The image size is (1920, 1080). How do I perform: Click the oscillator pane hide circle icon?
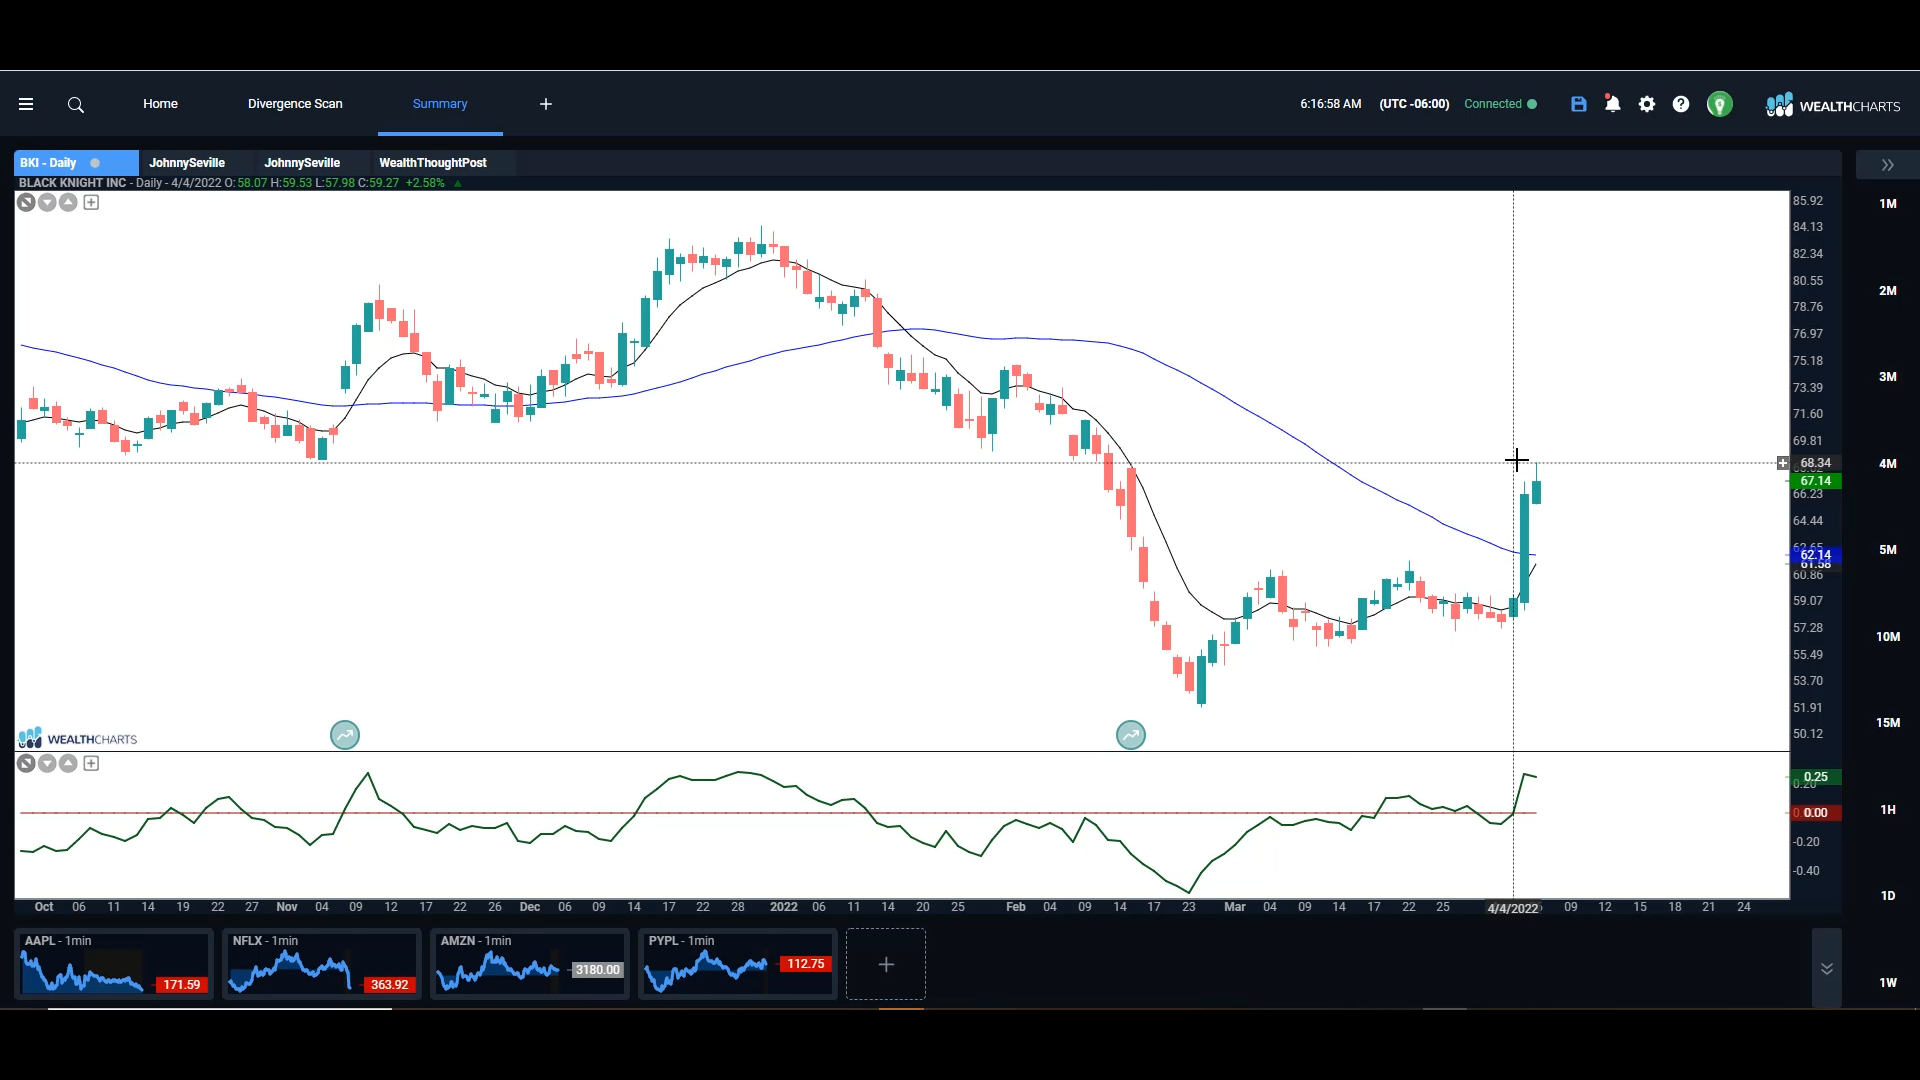(x=26, y=763)
